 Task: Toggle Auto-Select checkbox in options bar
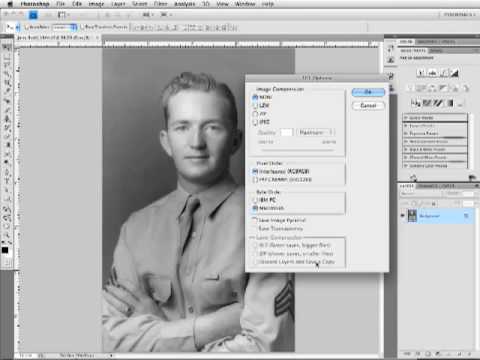[x=27, y=27]
